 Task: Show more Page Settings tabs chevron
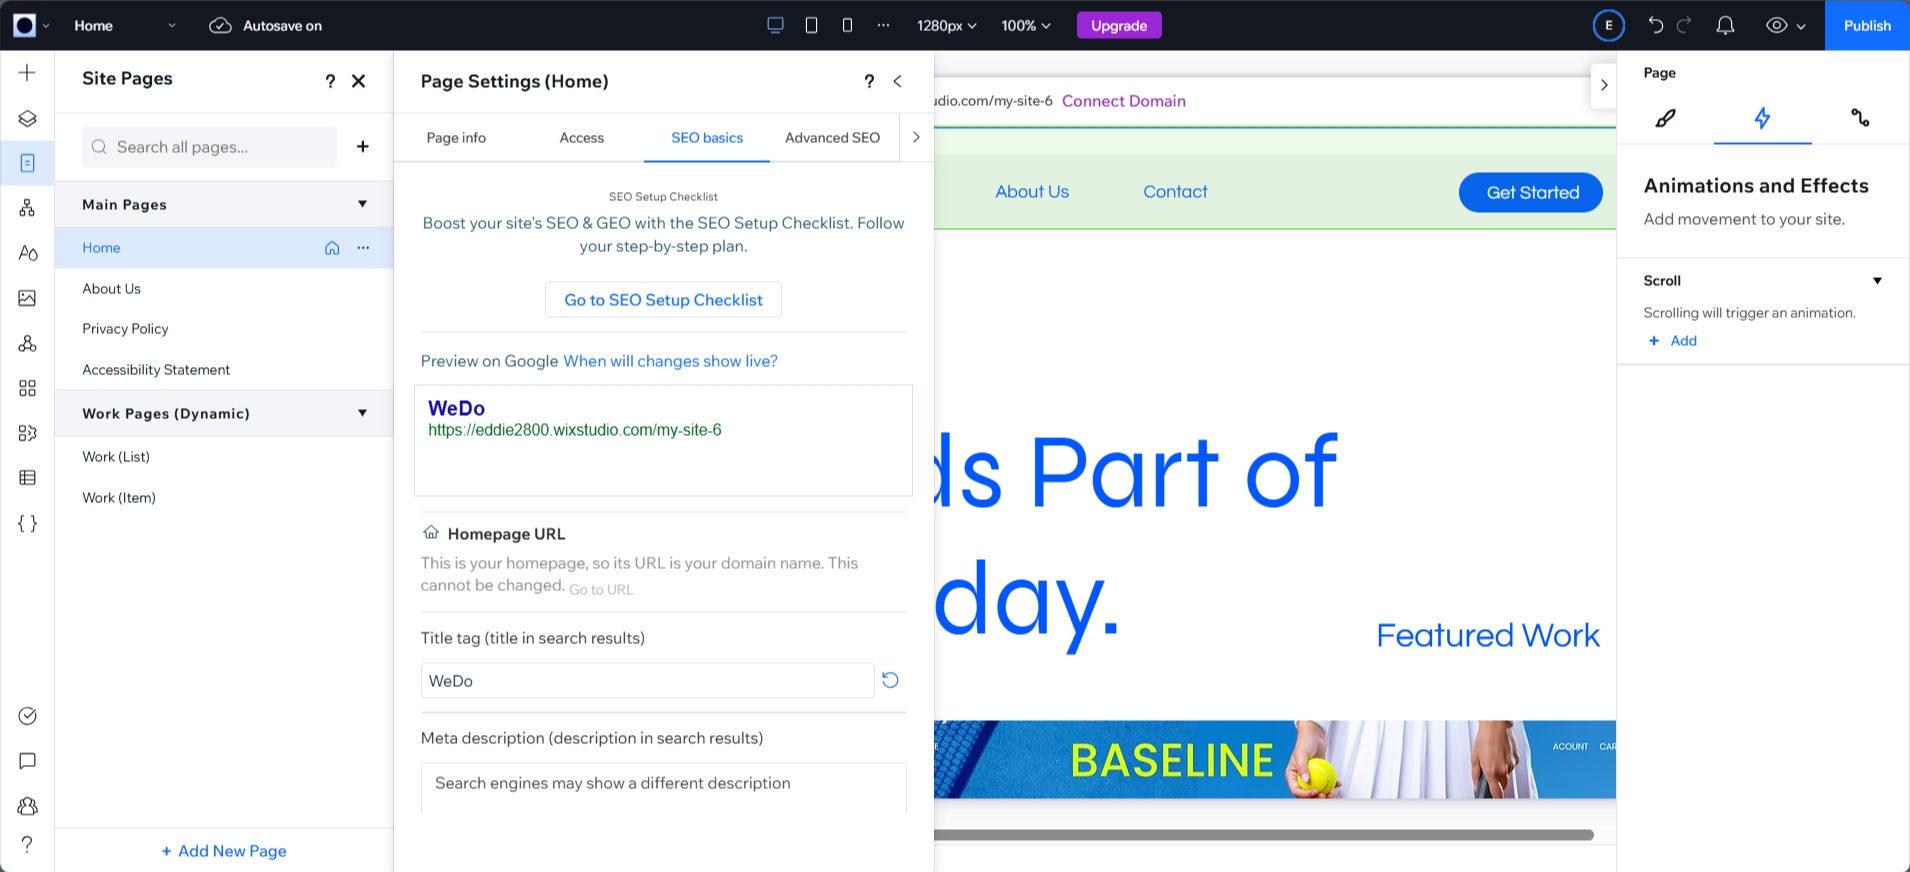click(915, 138)
